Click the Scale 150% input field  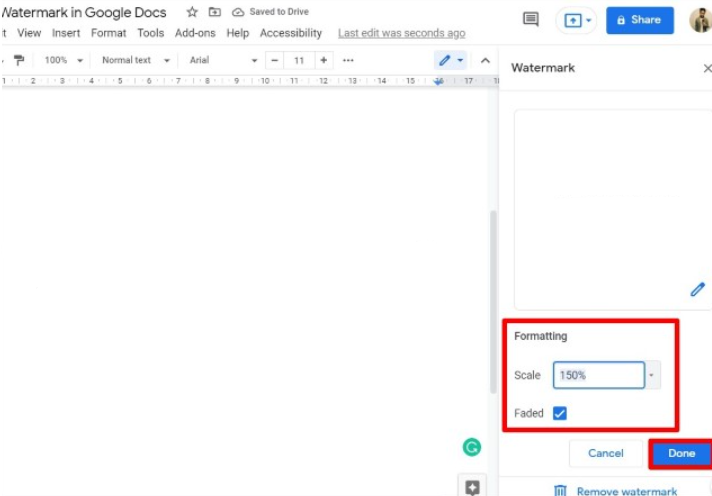[x=598, y=375]
